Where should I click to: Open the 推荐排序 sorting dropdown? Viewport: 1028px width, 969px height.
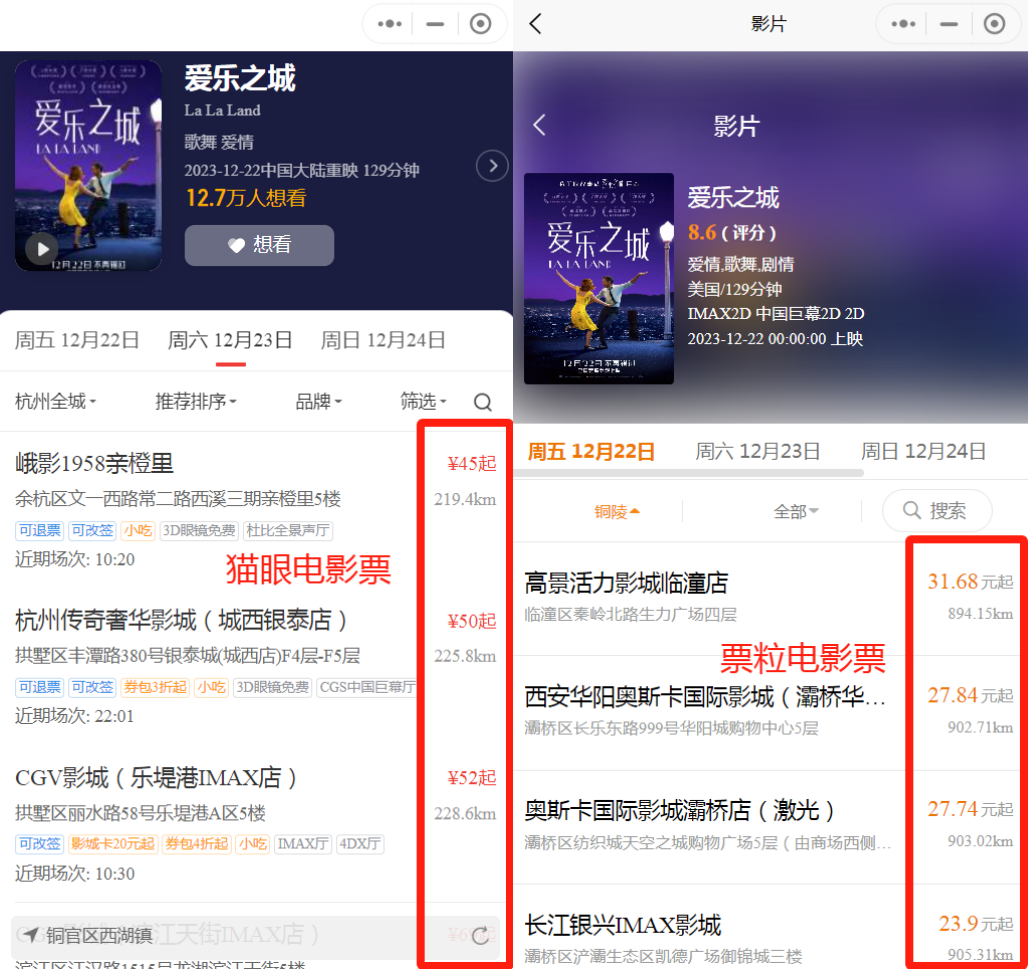(x=196, y=402)
